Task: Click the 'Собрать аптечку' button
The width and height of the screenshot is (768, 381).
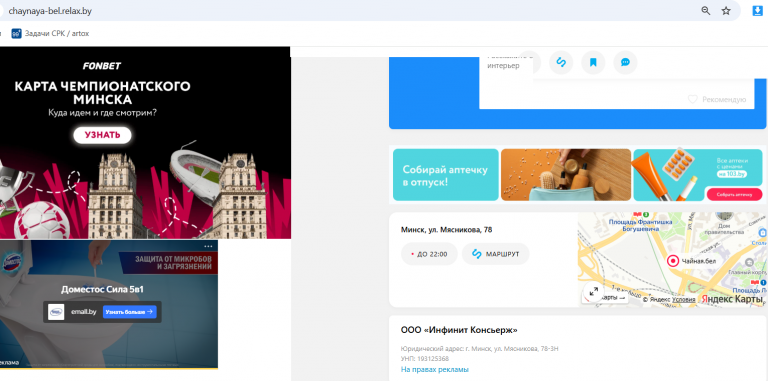Action: [734, 194]
